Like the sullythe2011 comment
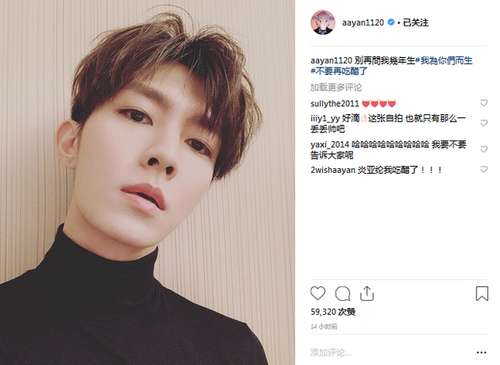The image size is (500, 365). click(x=484, y=103)
